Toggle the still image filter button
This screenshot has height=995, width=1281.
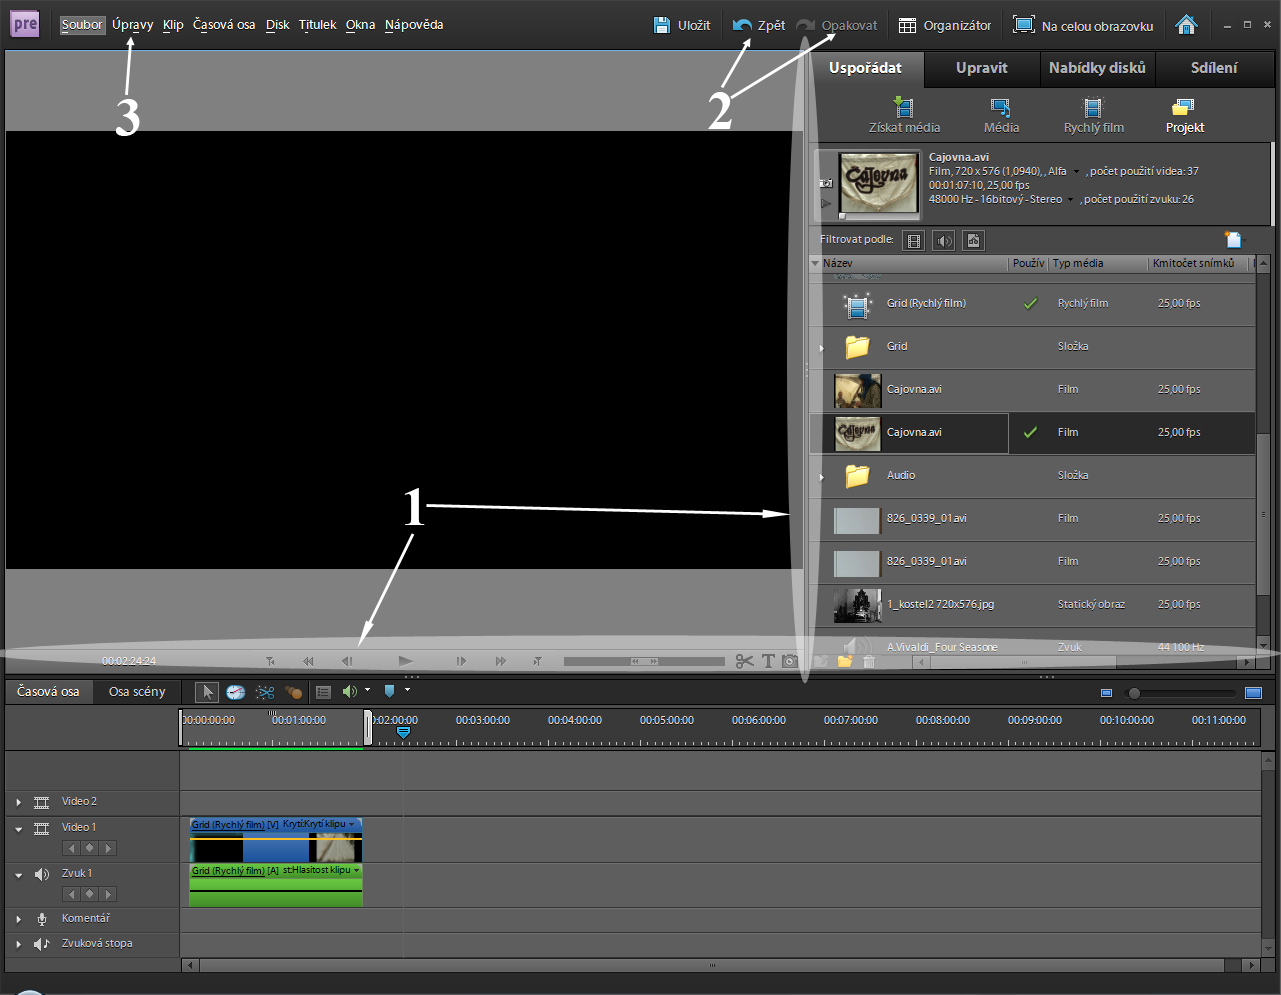973,240
